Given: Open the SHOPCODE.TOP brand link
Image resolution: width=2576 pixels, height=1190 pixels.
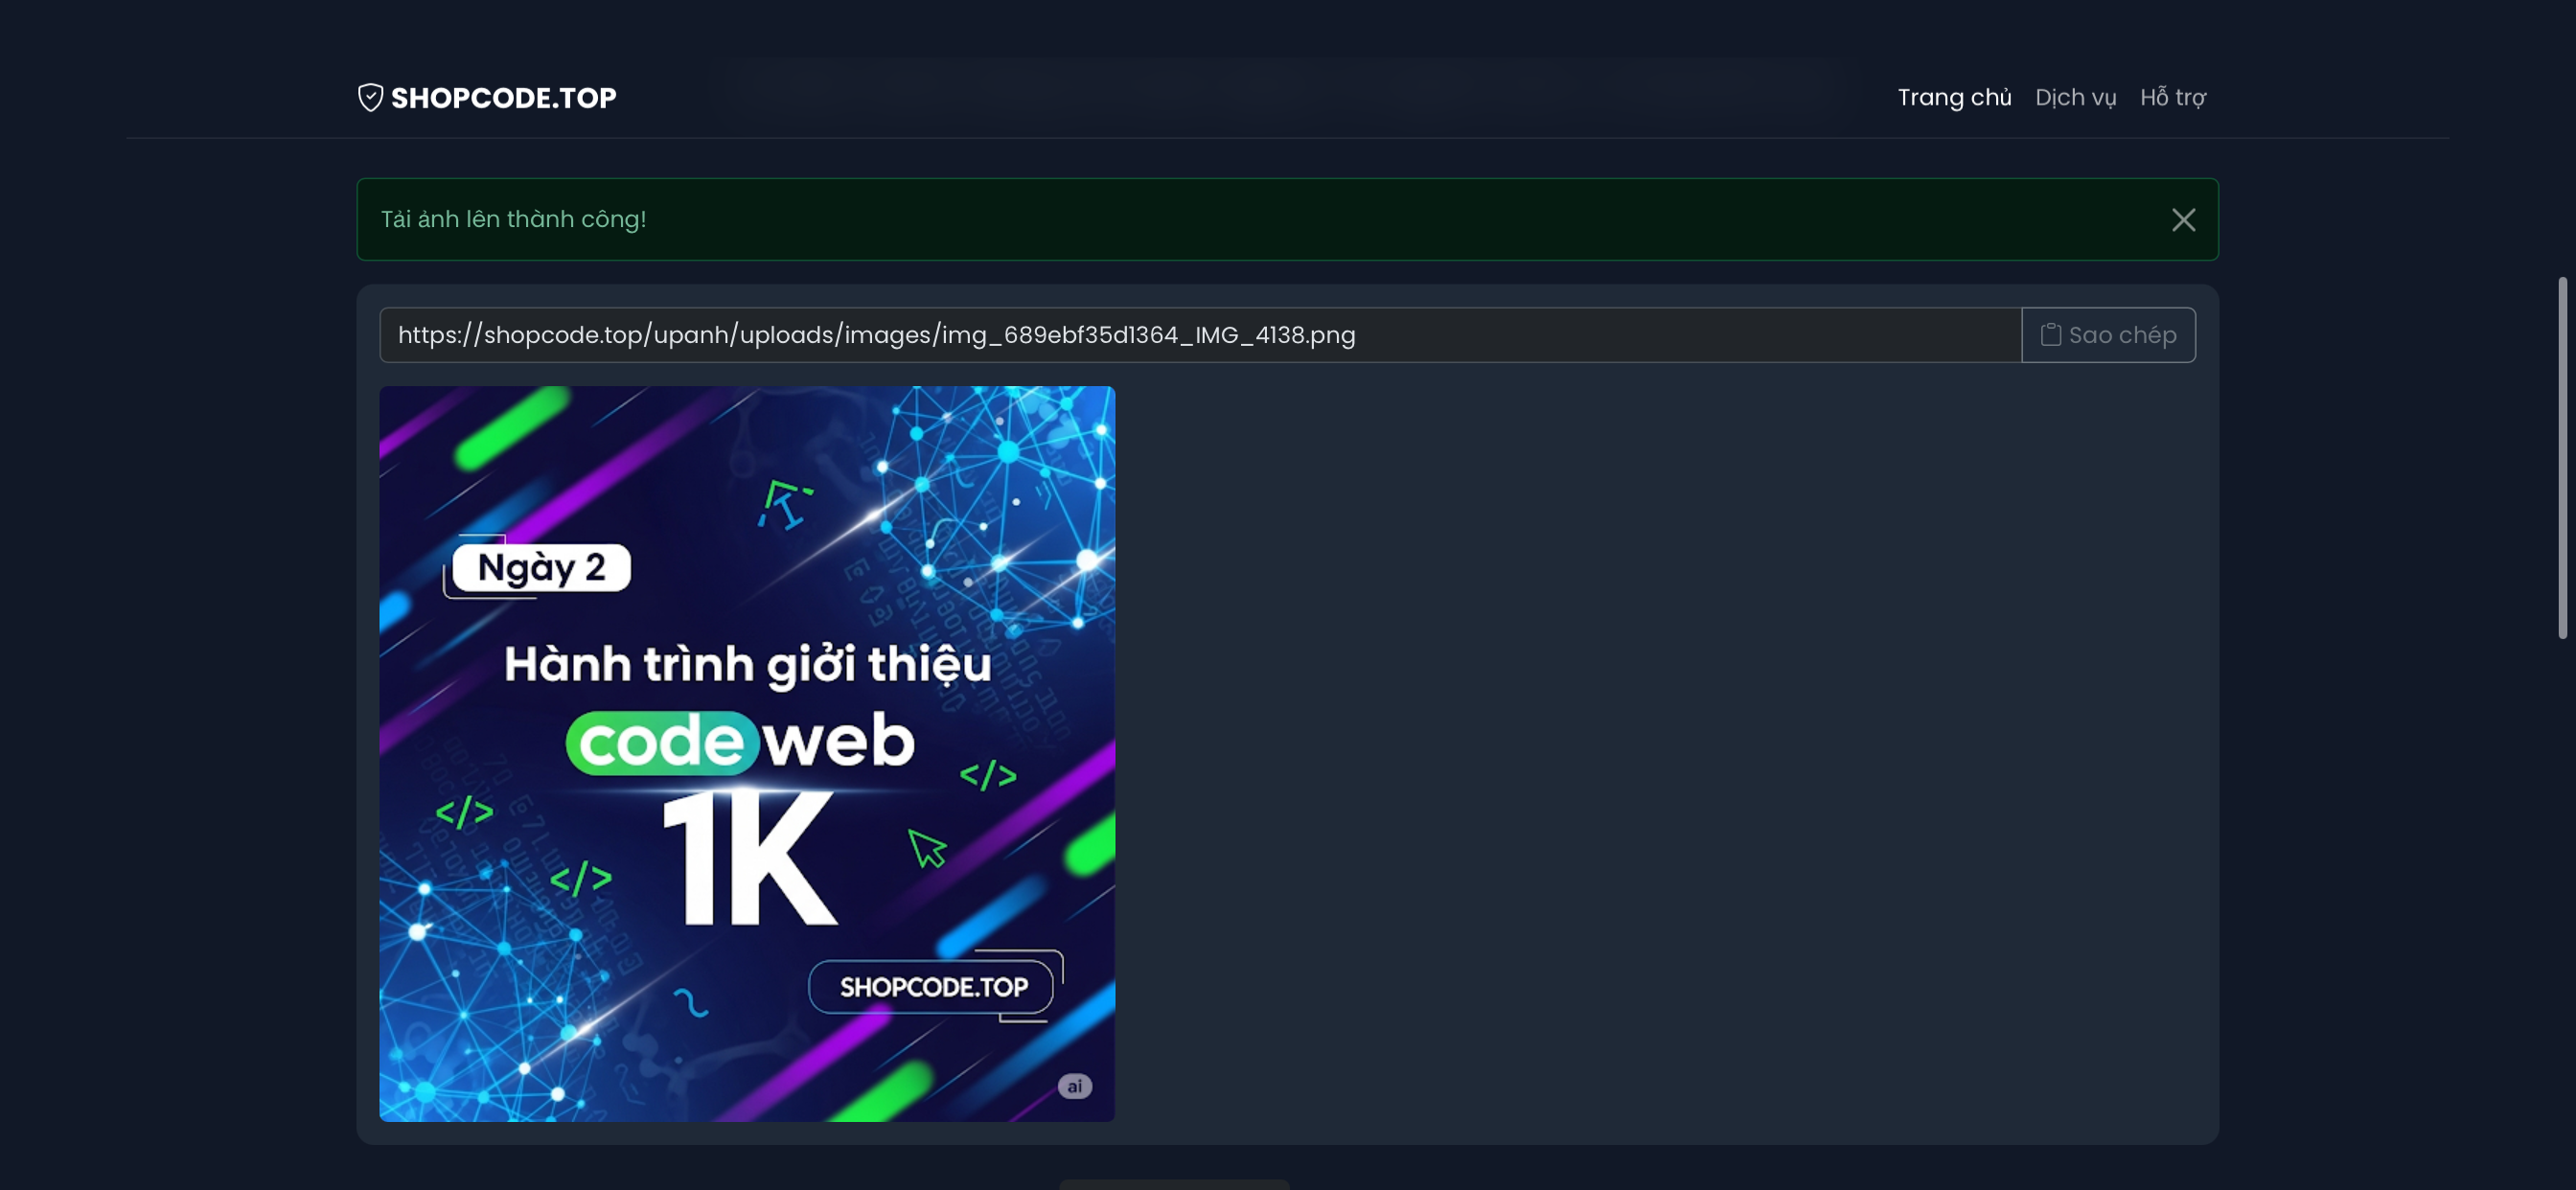Looking at the screenshot, I should coord(487,97).
